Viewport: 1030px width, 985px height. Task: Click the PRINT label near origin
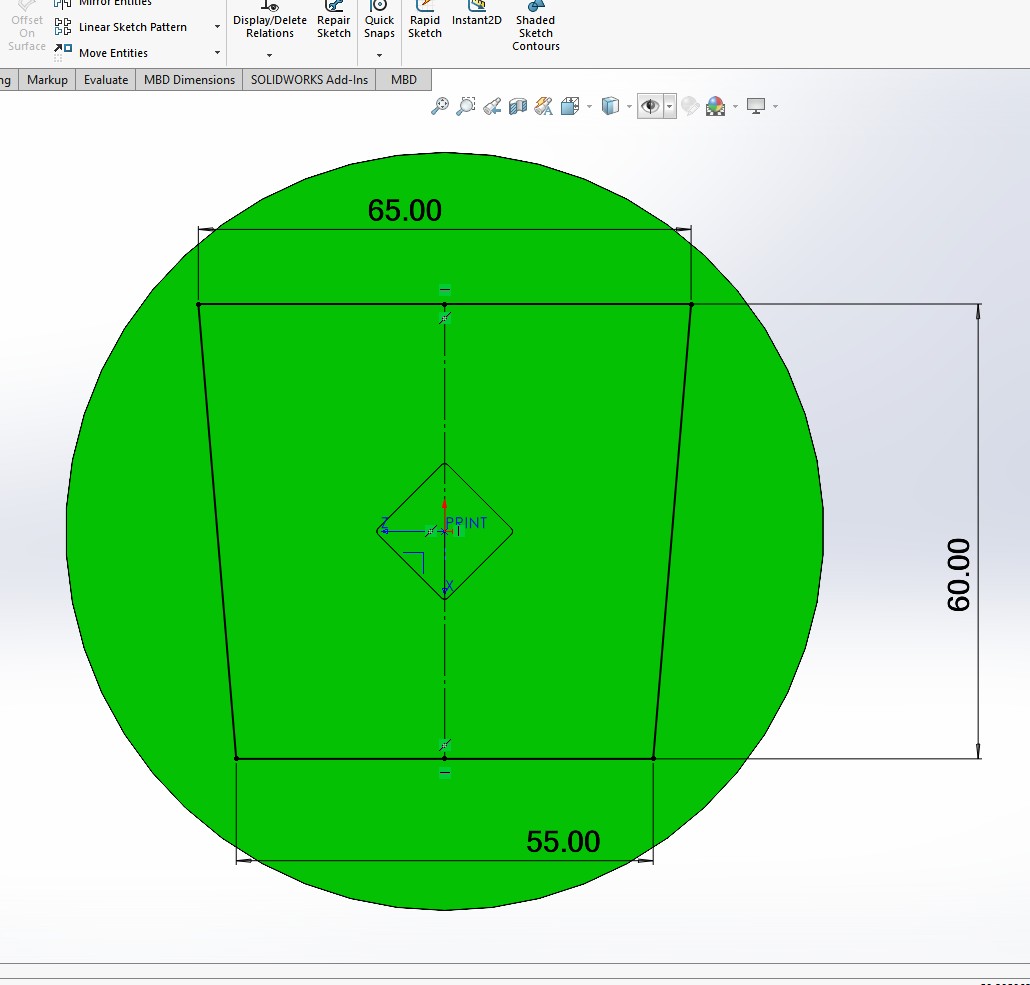pos(466,523)
